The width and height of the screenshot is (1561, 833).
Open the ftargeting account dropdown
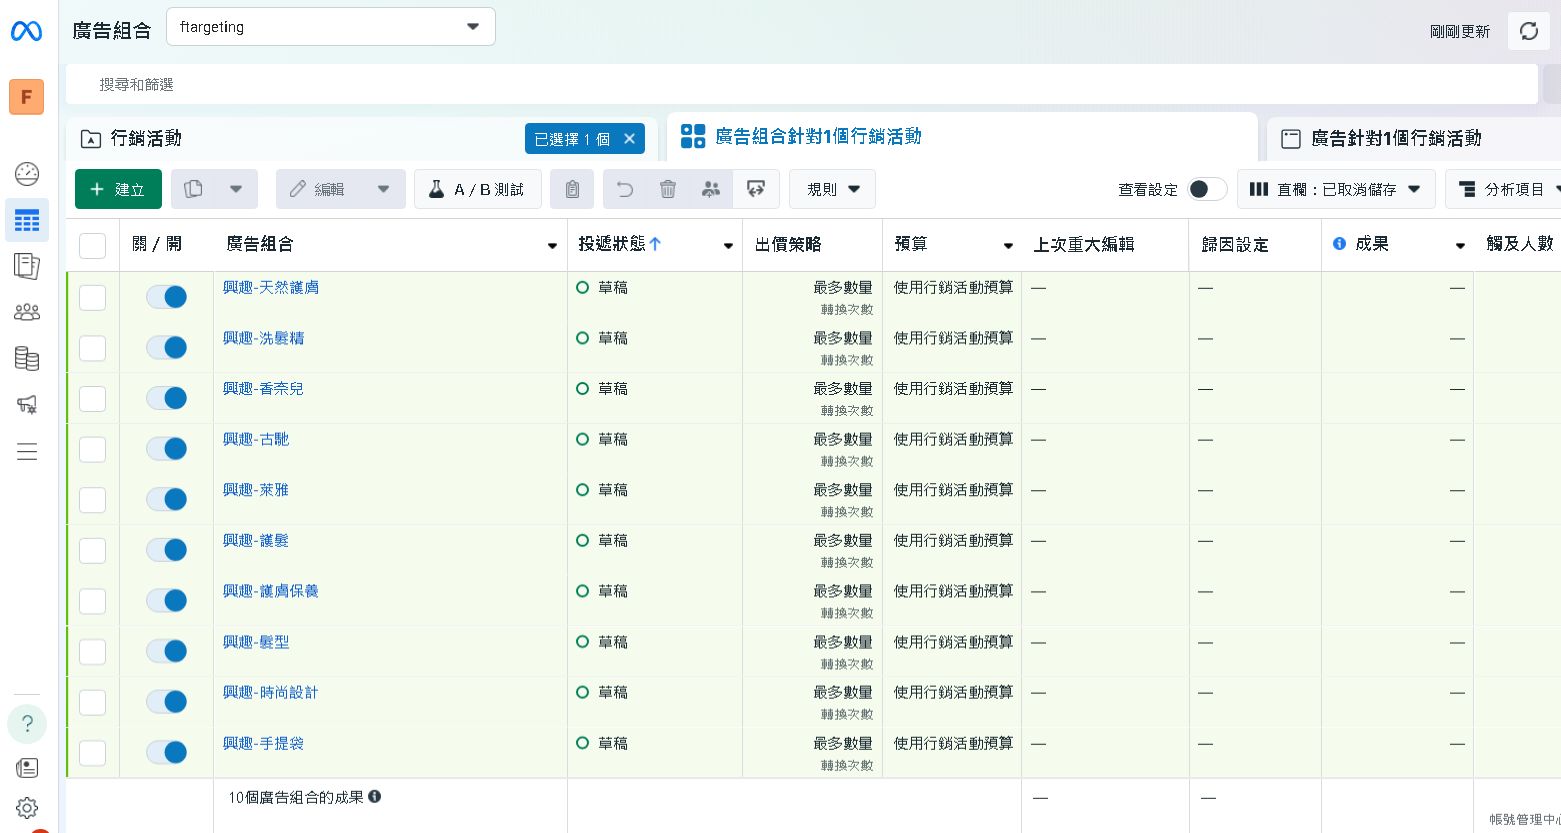pos(330,27)
